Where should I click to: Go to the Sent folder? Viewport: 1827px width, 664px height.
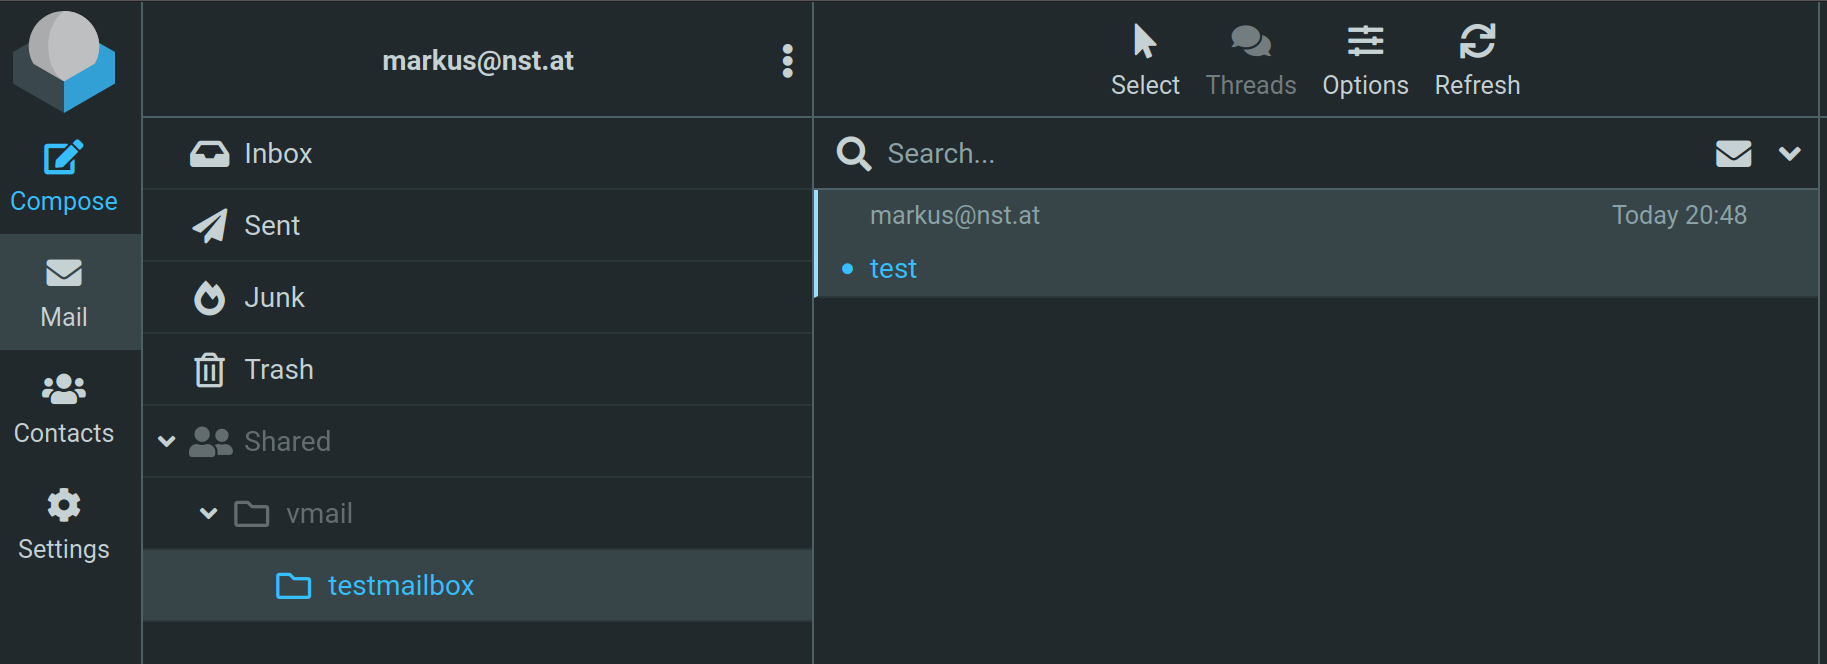pos(272,225)
